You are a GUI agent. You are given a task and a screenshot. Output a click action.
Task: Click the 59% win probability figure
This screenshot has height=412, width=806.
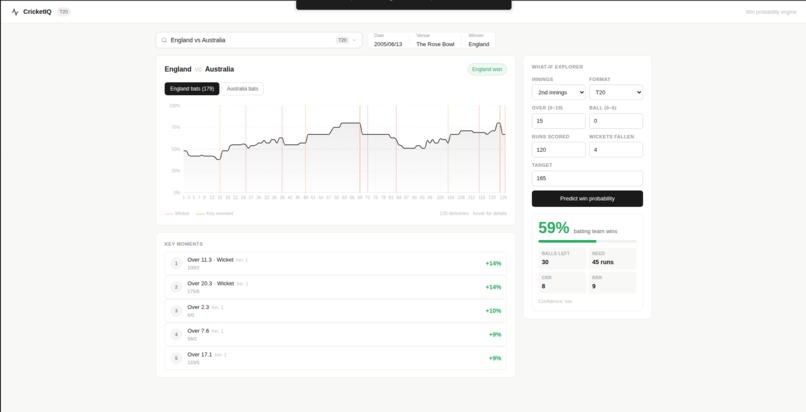click(554, 228)
